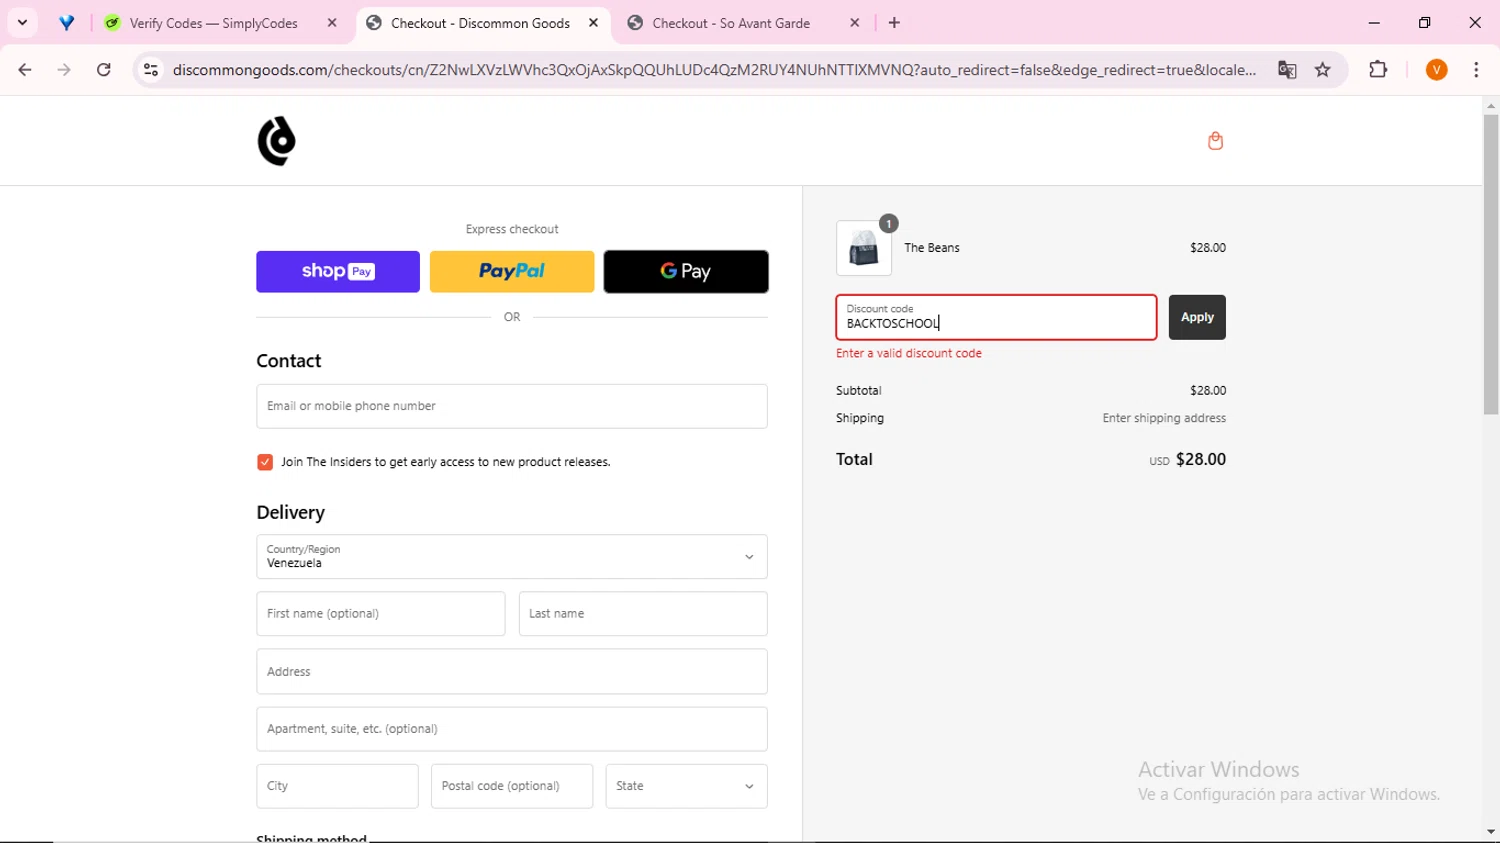Close the Verify Codes SimplyCodes tab

(332, 23)
